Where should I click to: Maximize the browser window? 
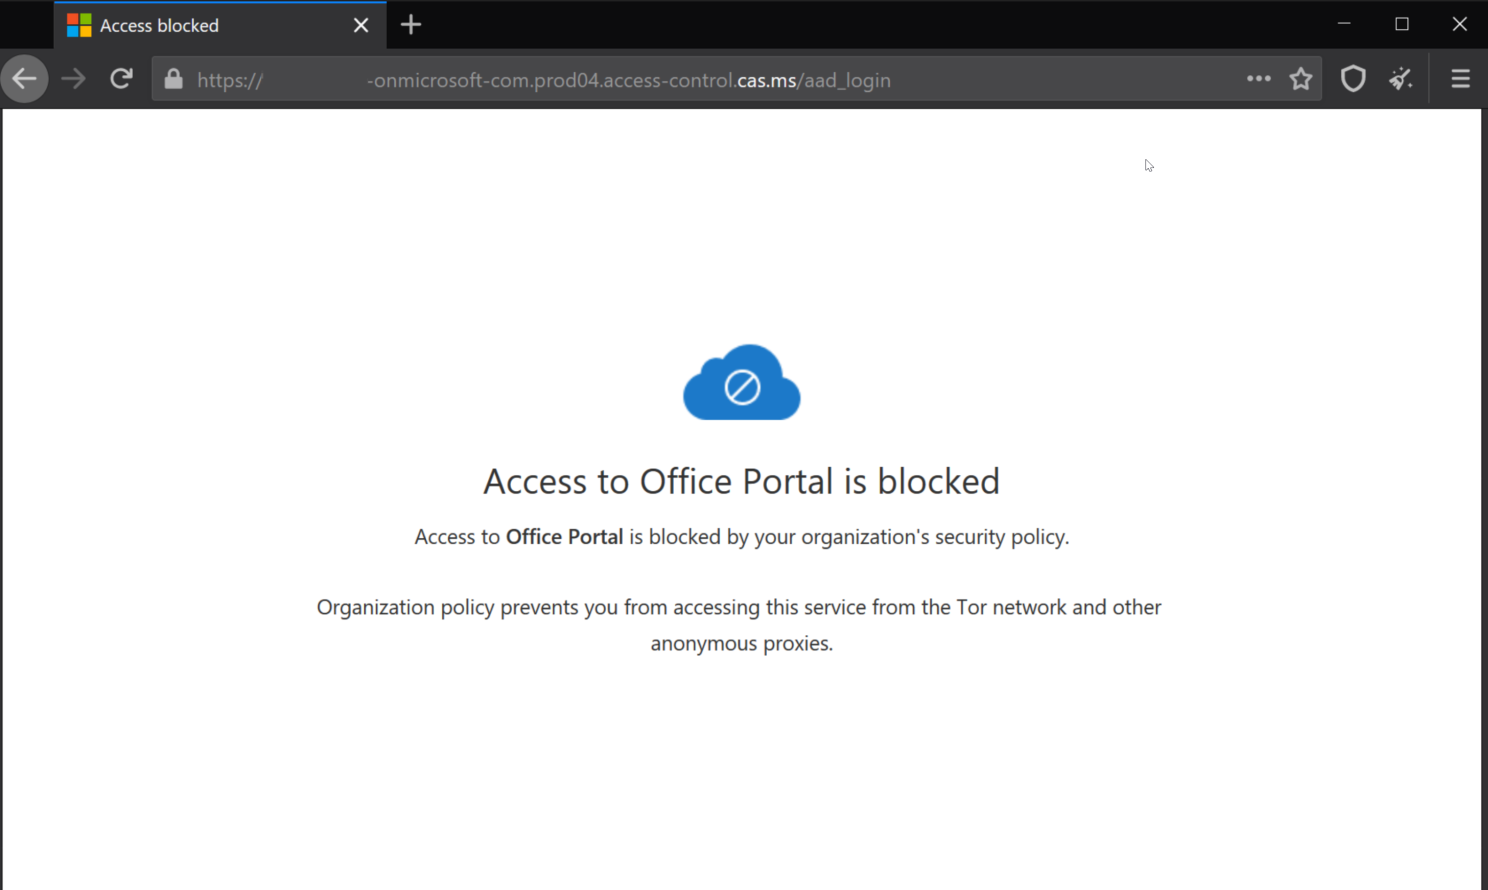1402,24
